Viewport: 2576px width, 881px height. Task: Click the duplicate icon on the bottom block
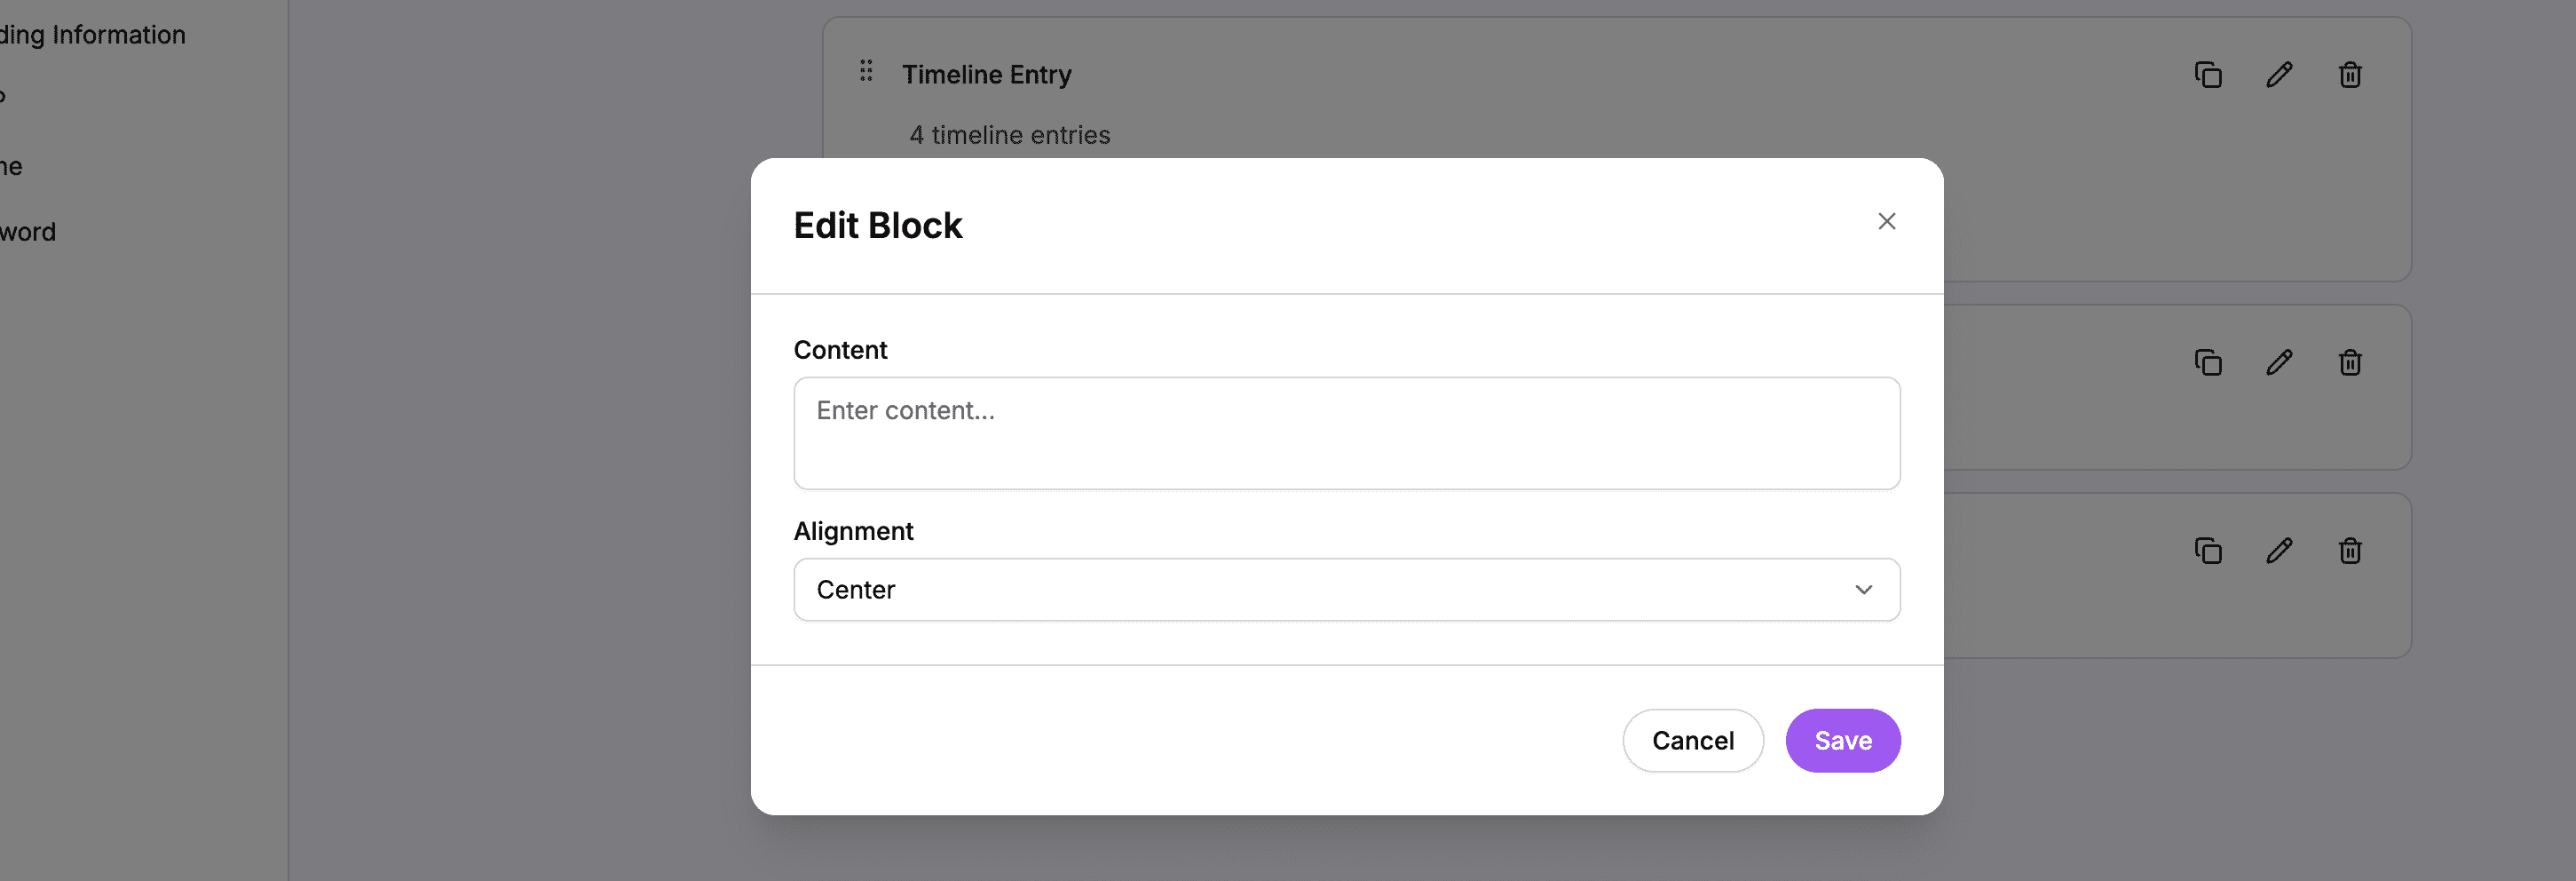tap(2208, 550)
